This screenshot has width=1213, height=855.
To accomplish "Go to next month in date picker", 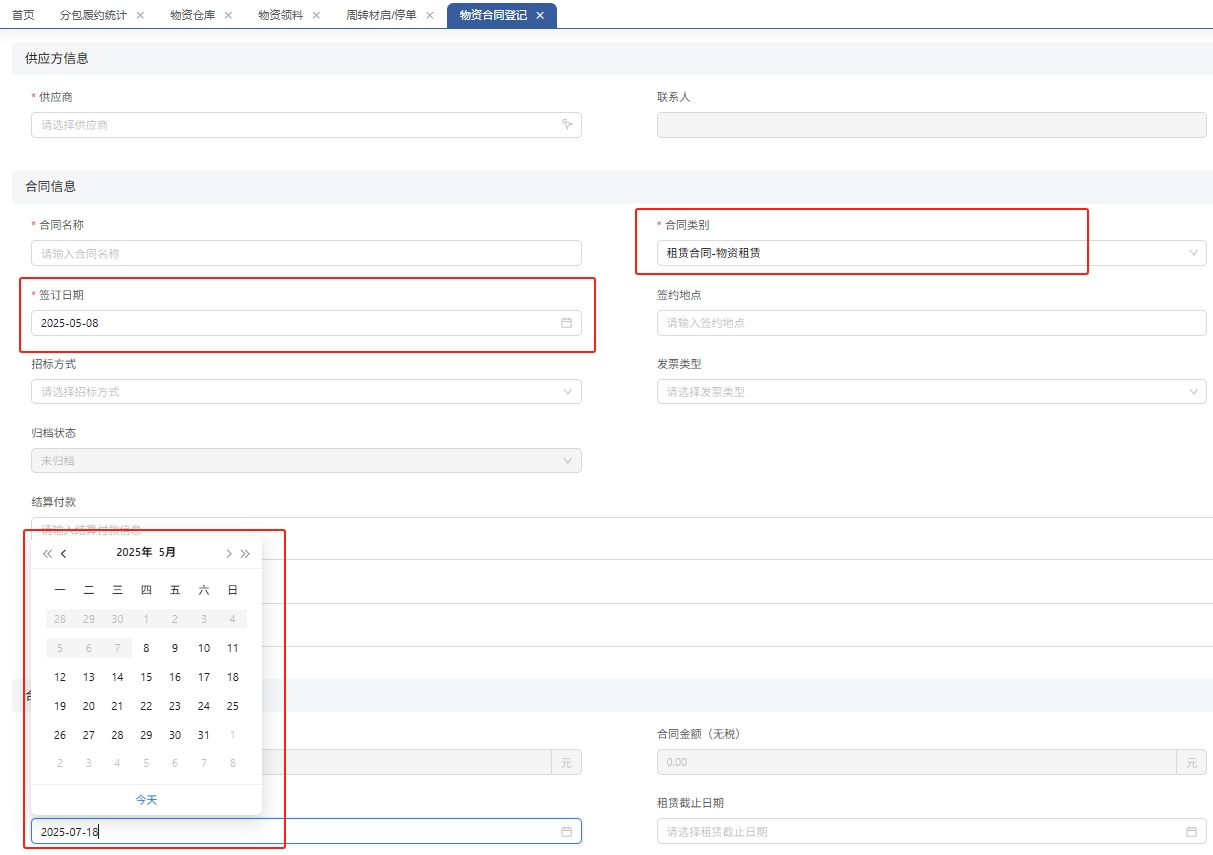I will (x=228, y=553).
